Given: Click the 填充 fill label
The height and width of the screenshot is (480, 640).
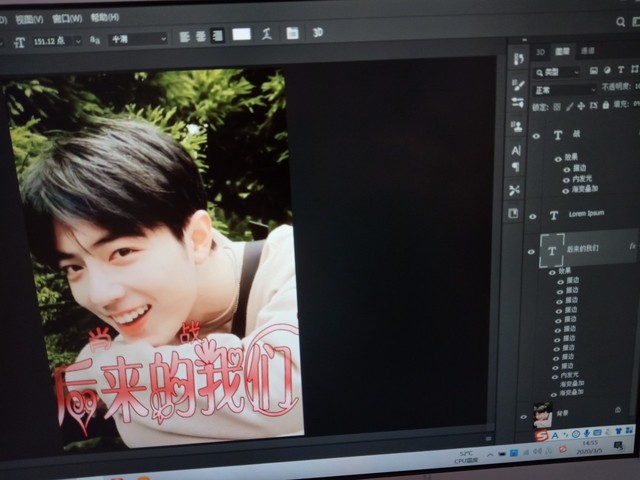Looking at the screenshot, I should click(x=621, y=104).
